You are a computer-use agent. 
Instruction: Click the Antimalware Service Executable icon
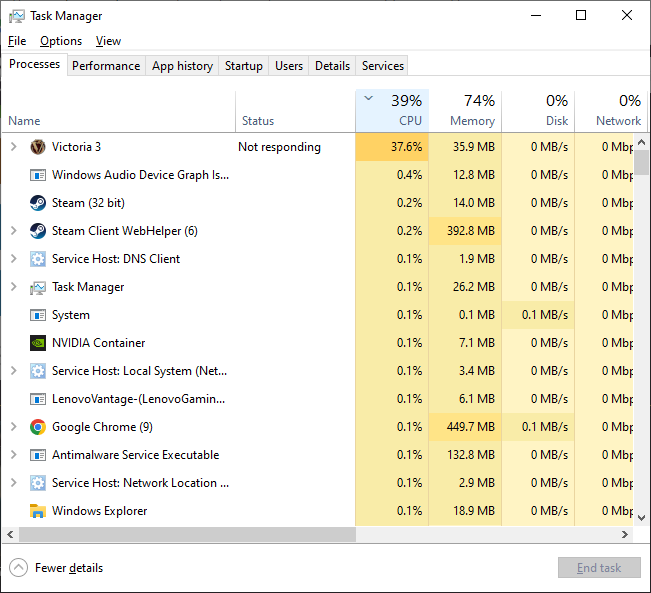38,455
